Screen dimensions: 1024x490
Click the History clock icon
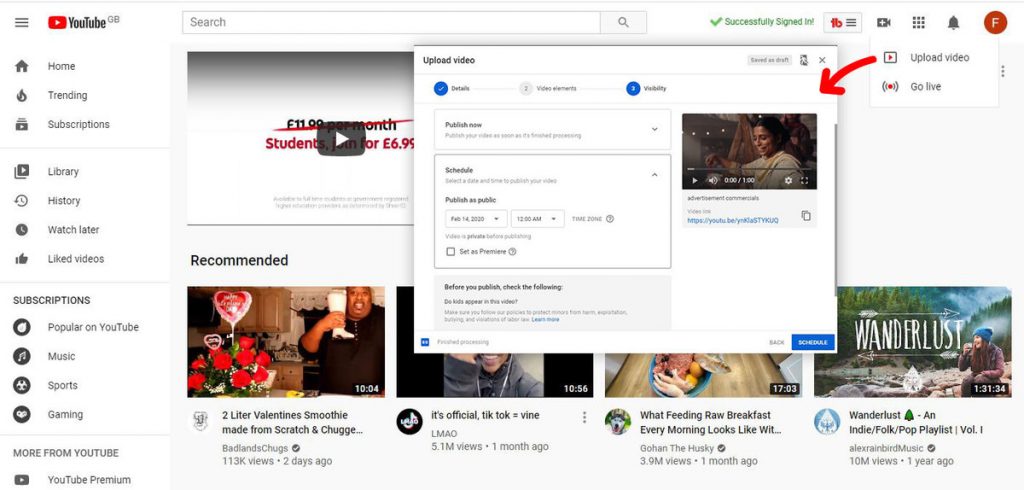[22, 201]
